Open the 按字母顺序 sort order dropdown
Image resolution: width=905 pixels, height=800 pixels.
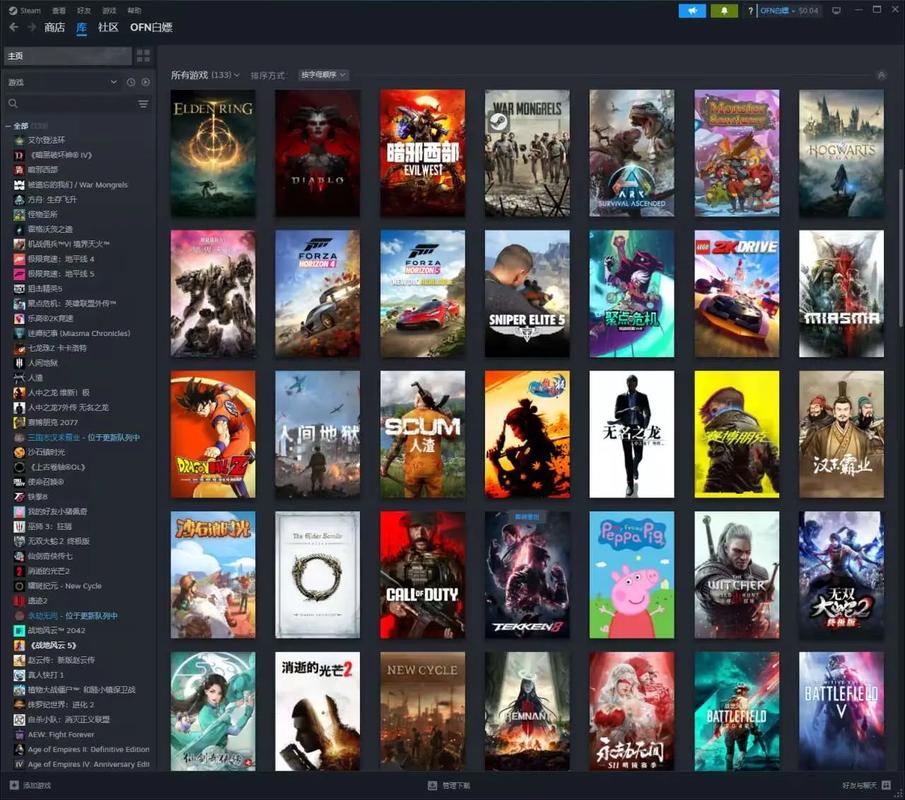[323, 75]
